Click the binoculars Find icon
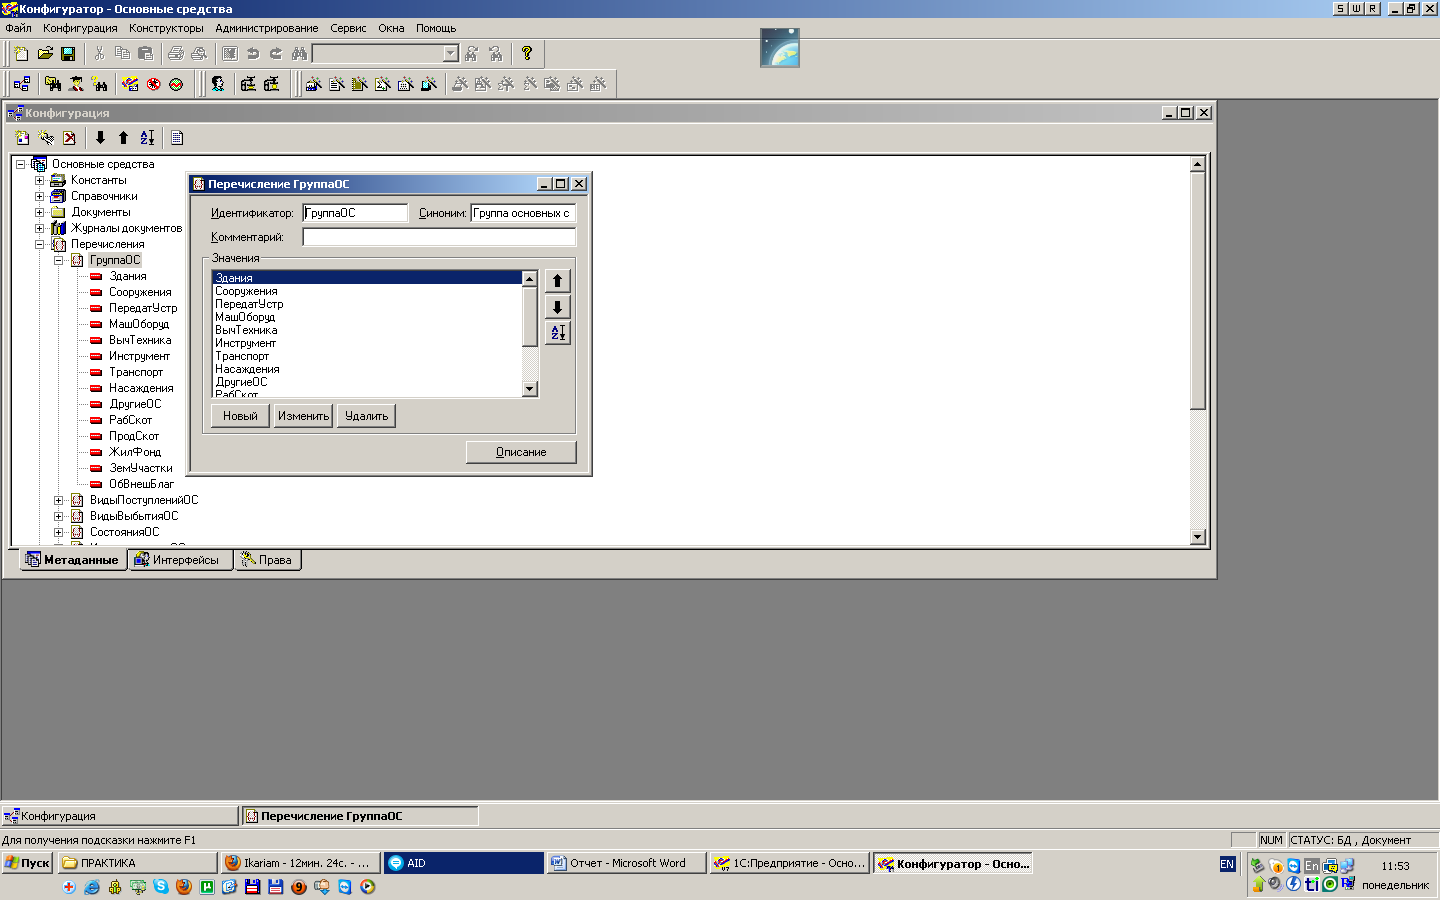The height and width of the screenshot is (900, 1440). [x=299, y=53]
